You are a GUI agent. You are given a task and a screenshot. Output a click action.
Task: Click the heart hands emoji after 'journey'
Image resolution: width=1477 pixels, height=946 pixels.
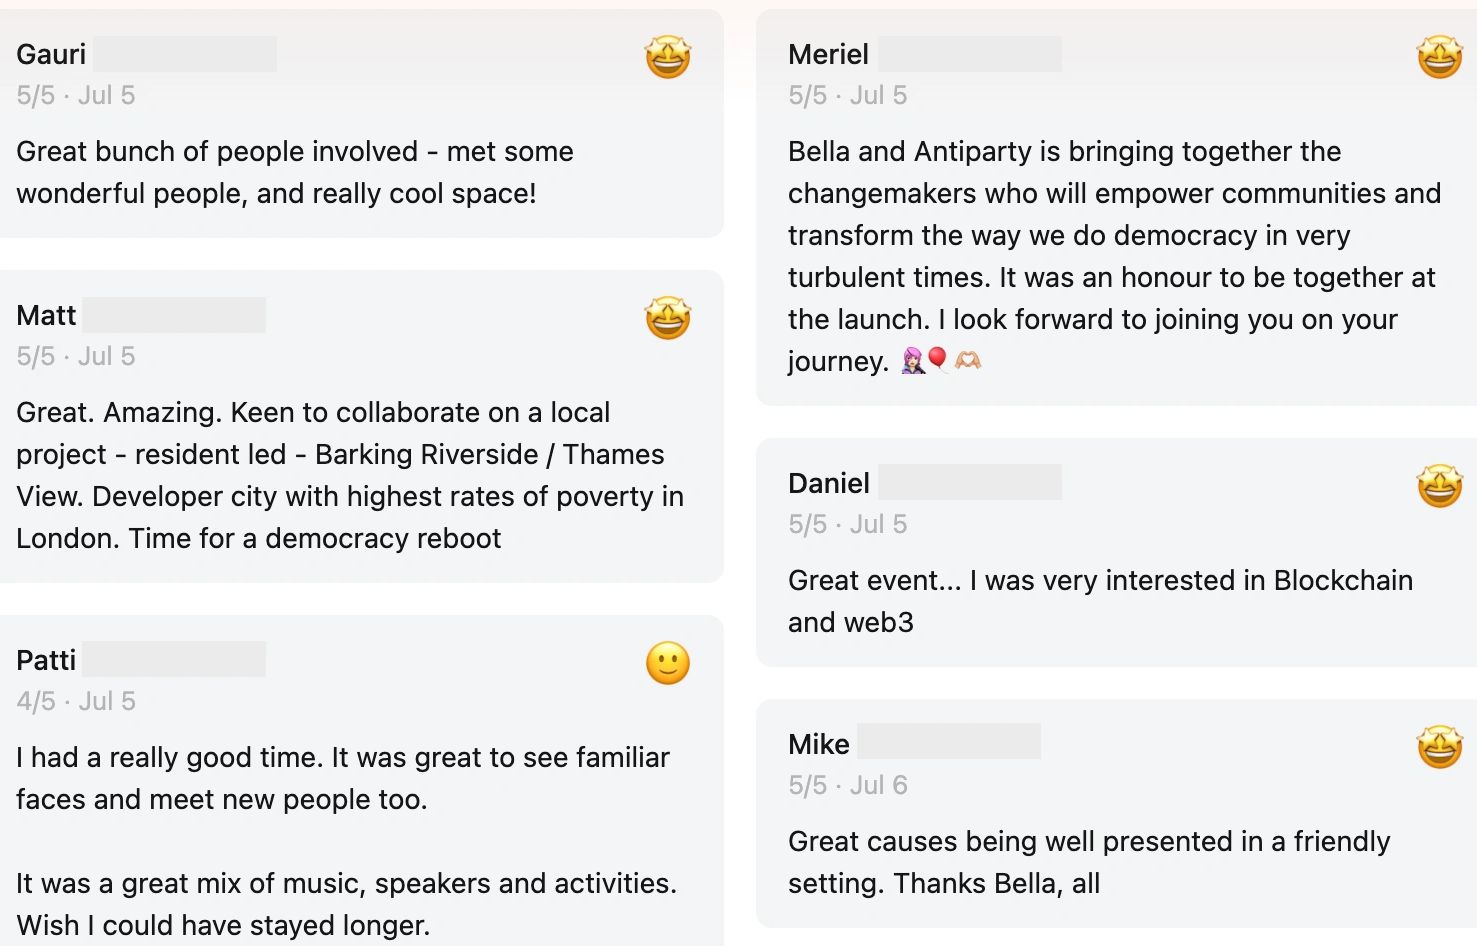(x=968, y=360)
